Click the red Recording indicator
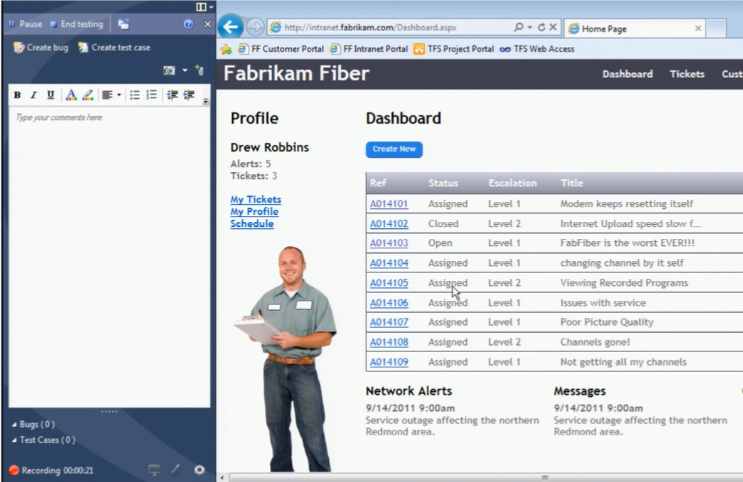This screenshot has height=482, width=743. 14,470
